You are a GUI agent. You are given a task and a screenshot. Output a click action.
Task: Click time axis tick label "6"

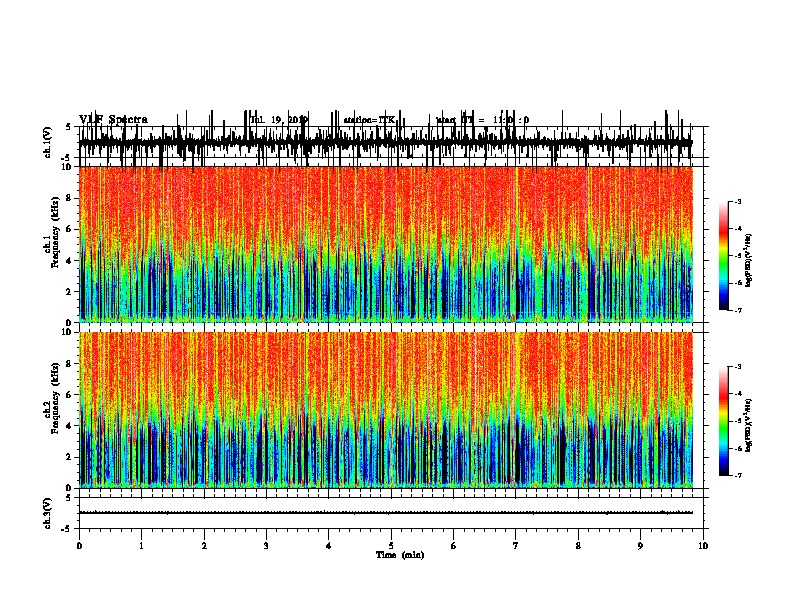click(x=454, y=546)
